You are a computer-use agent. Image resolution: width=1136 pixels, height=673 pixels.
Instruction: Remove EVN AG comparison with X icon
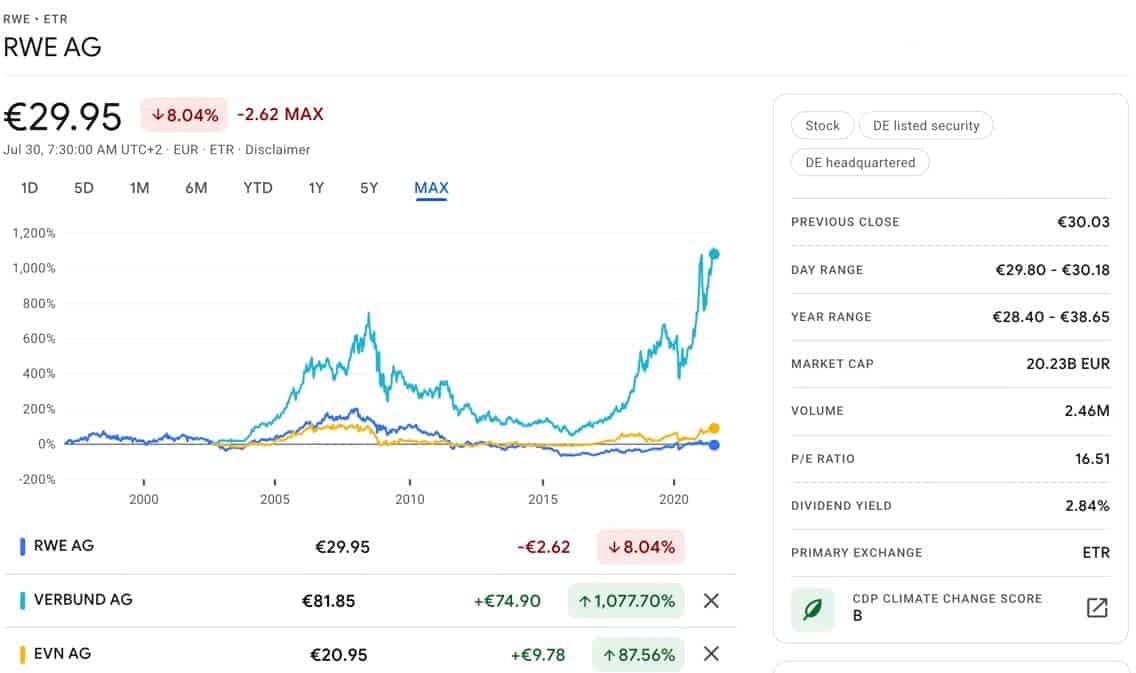point(711,653)
